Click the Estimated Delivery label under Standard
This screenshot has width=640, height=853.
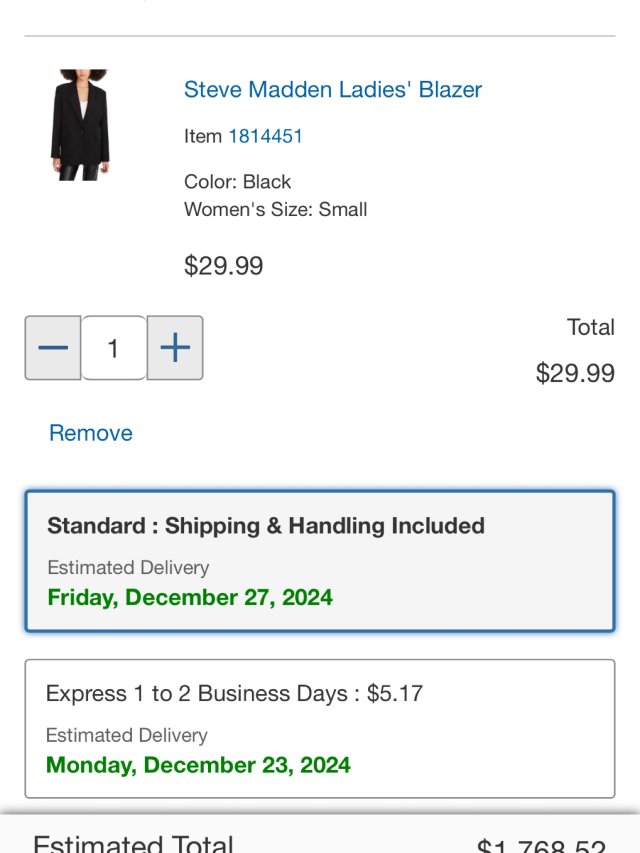[128, 568]
